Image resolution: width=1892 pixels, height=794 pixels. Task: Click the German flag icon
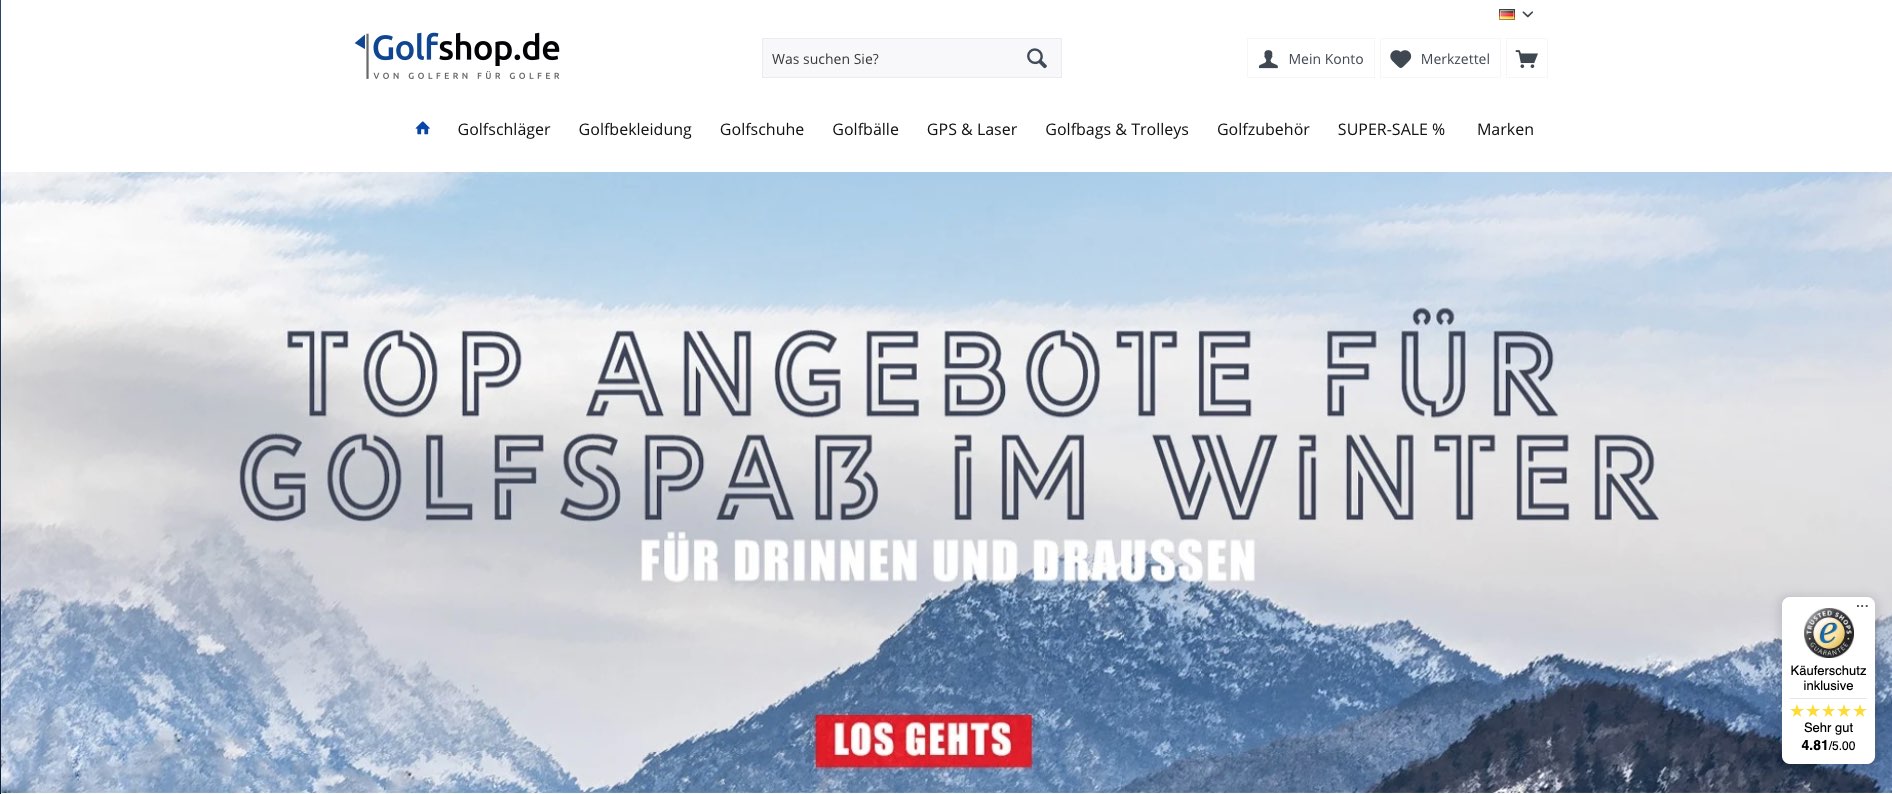1507,14
